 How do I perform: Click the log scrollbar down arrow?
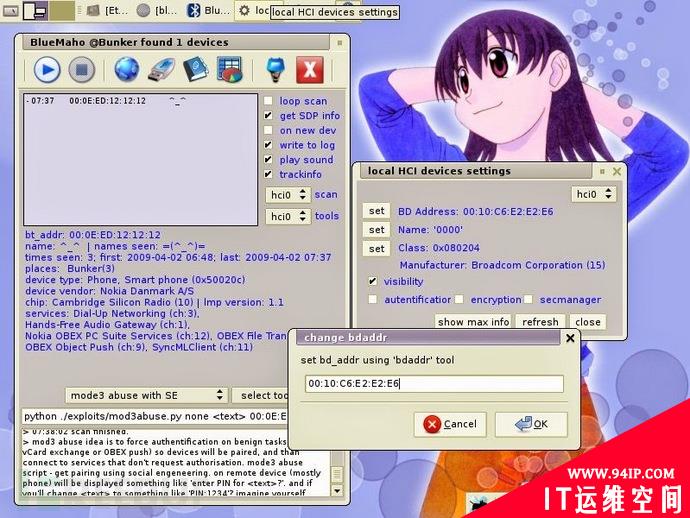[x=337, y=490]
